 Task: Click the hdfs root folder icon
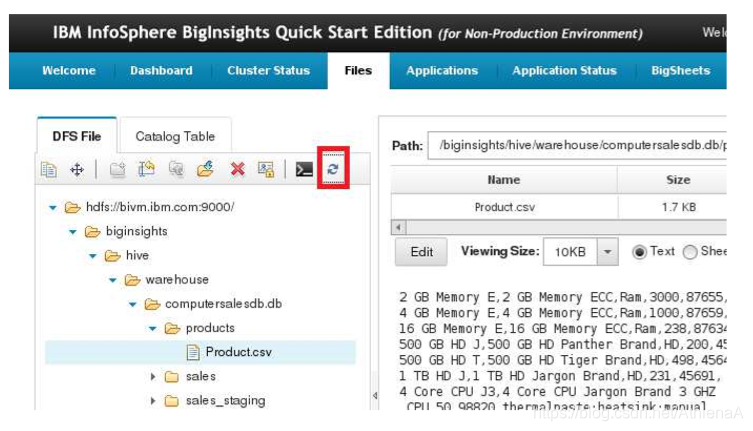(73, 208)
